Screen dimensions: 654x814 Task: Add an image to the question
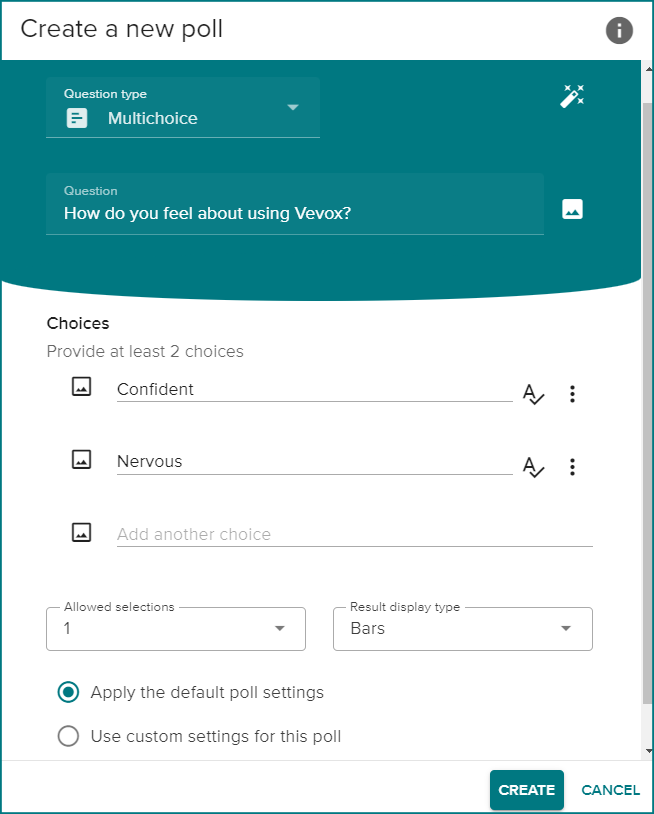pos(572,210)
